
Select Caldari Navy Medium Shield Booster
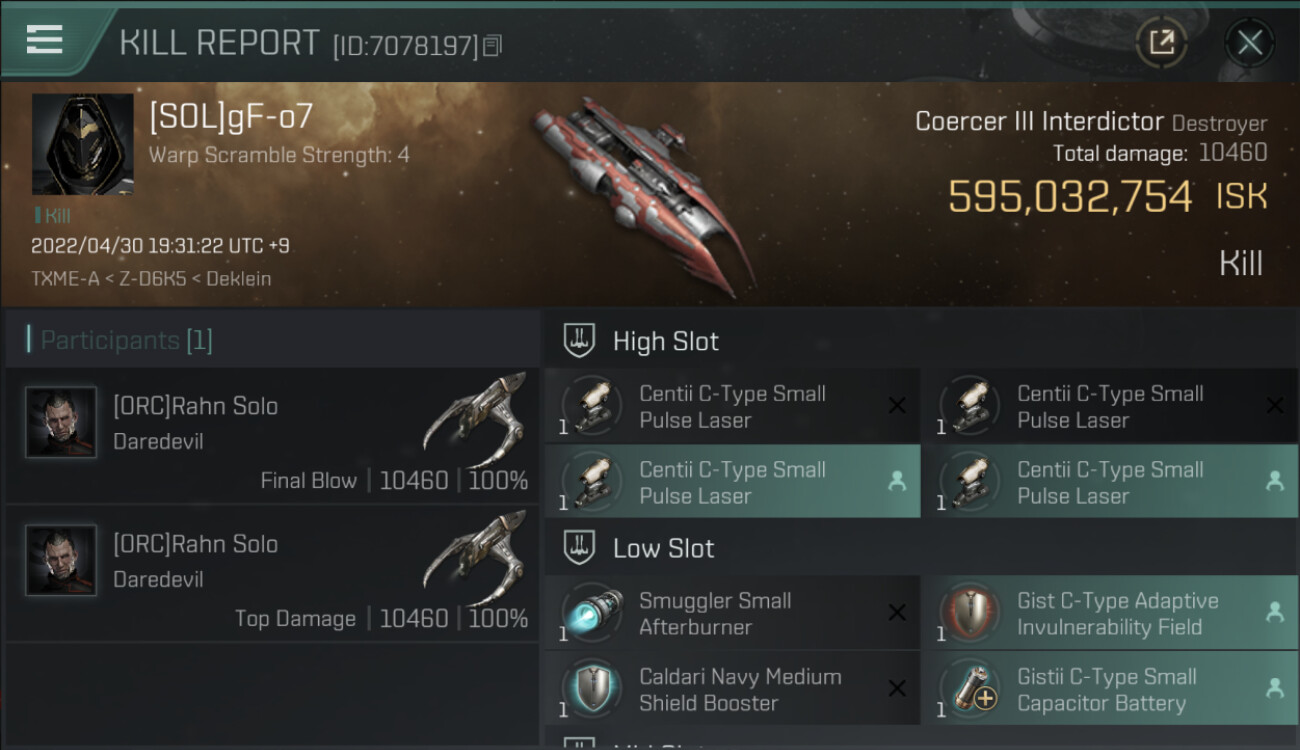click(740, 689)
